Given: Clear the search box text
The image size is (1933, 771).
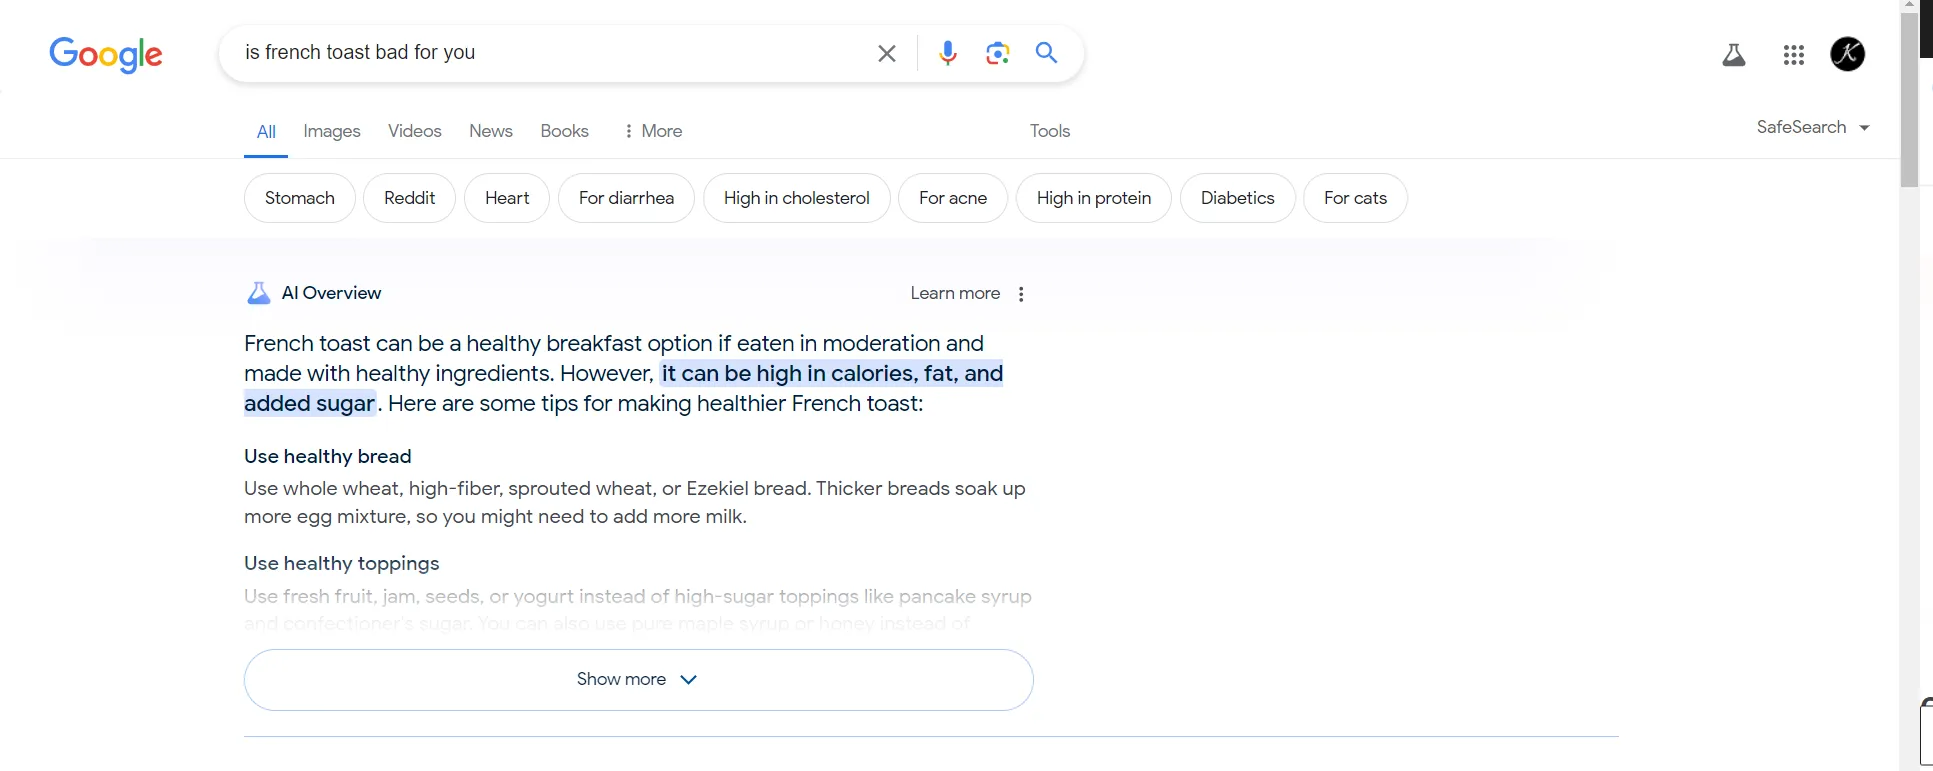Looking at the screenshot, I should pyautogui.click(x=886, y=53).
